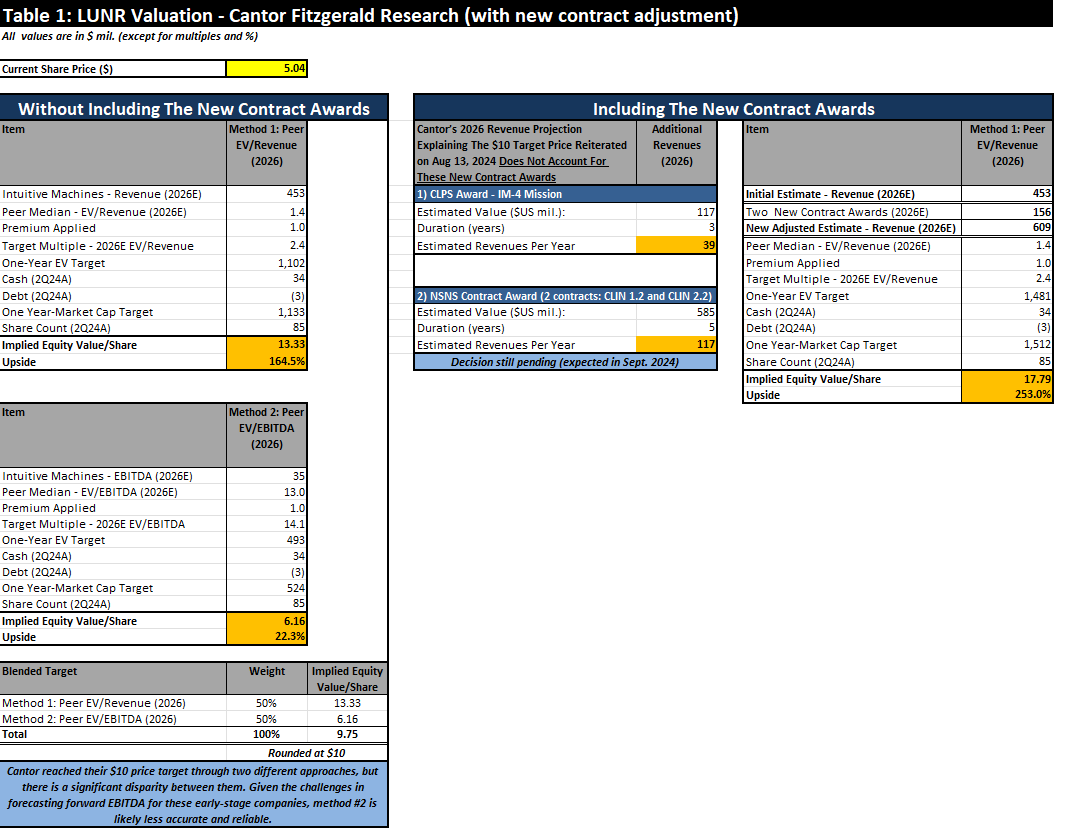Select the Upside value 253.0%
This screenshot has height=828, width=1068.
click(1007, 394)
